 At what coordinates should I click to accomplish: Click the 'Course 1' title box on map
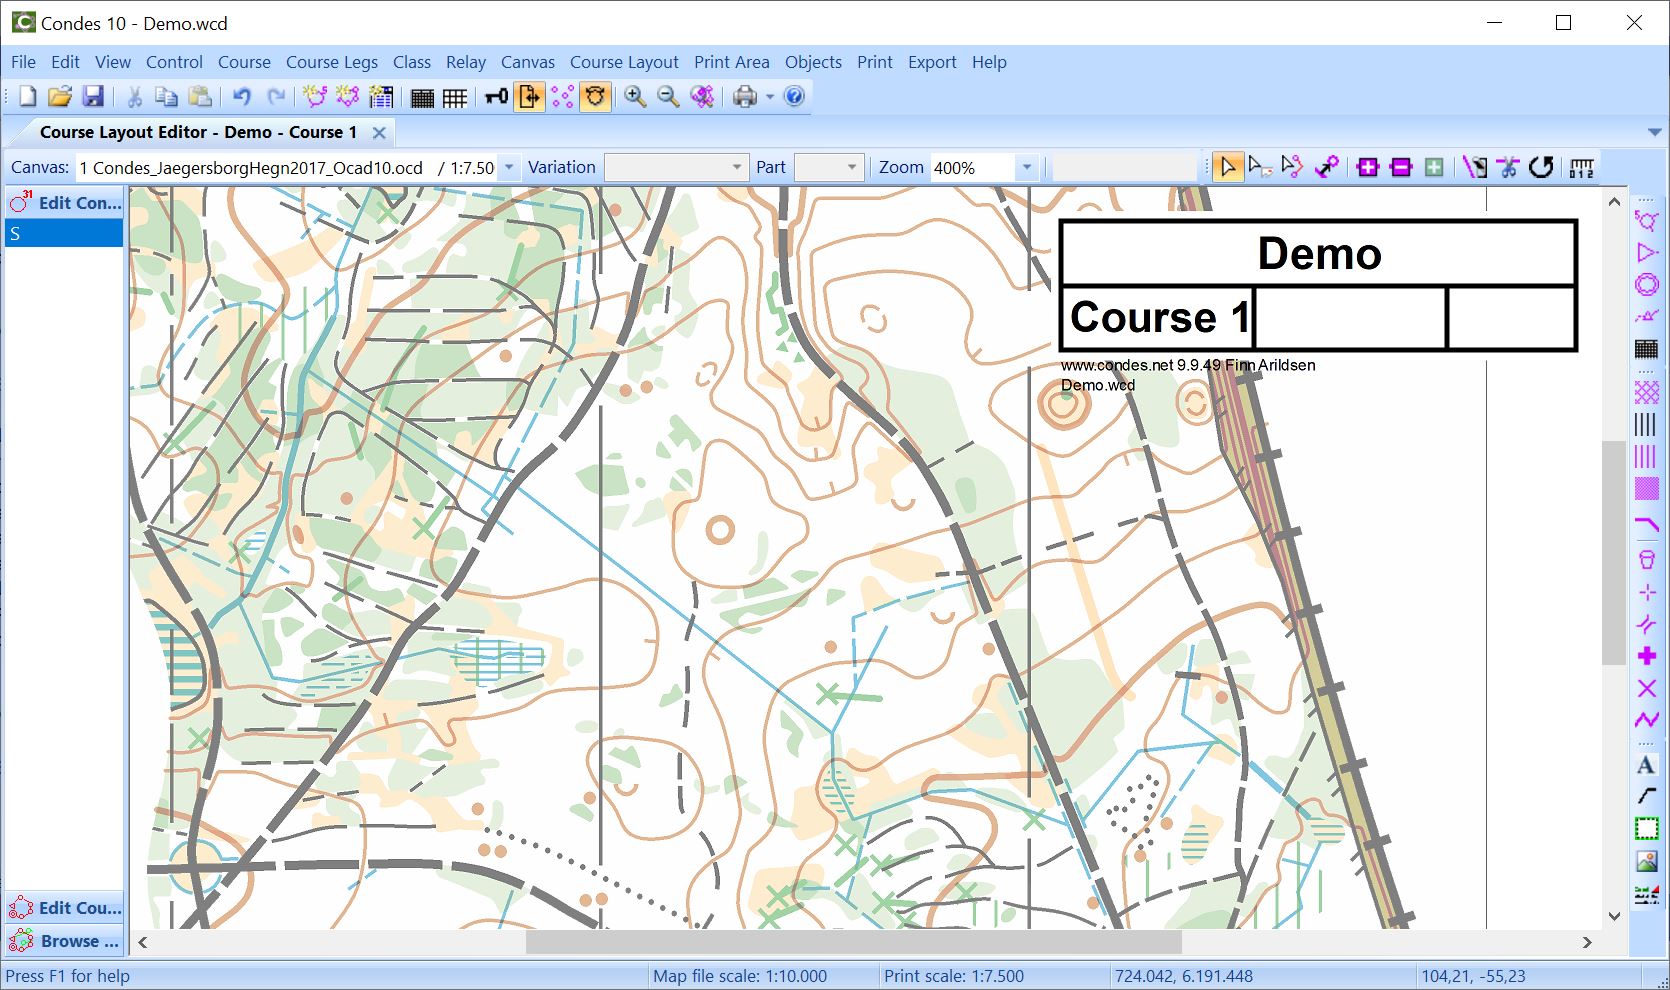(x=1157, y=318)
